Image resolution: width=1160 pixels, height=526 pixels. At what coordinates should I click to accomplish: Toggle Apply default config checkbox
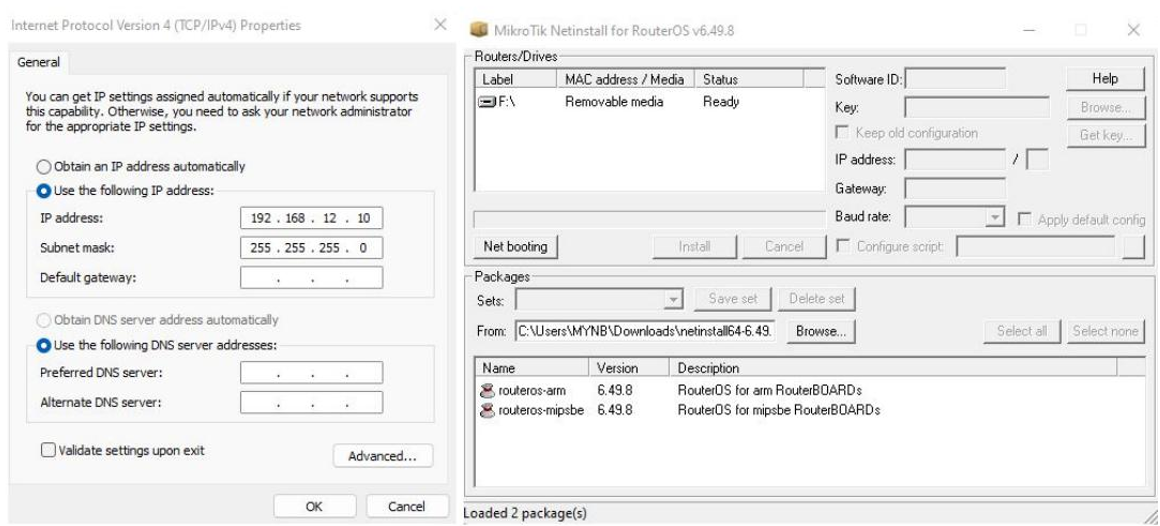click(1025, 220)
